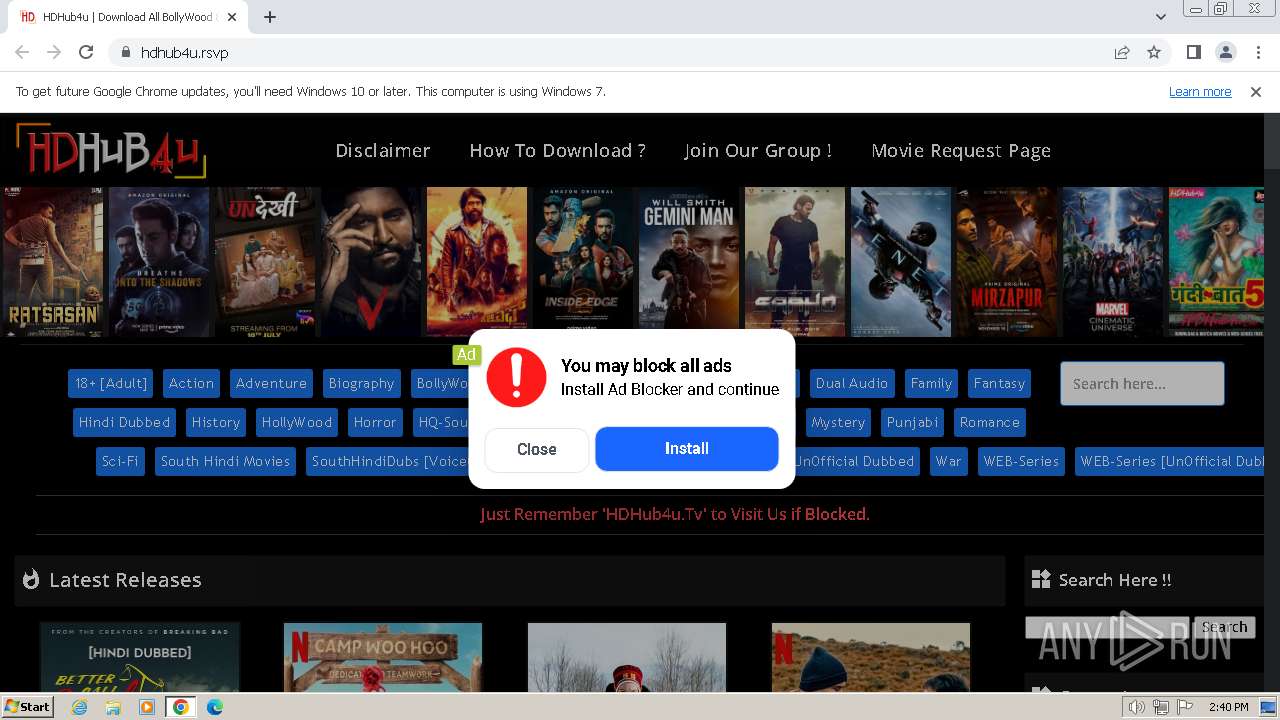
Task: Open the Gemini Man poster
Action: point(689,262)
